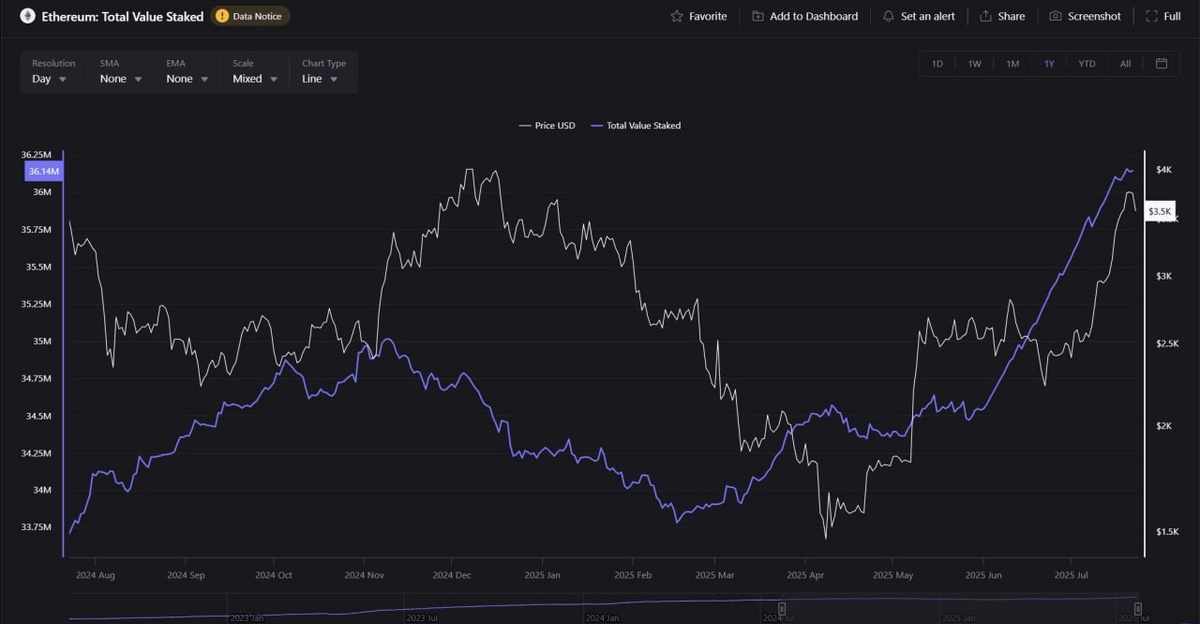This screenshot has height=624, width=1200.
Task: Expand the SMA dropdown
Action: pos(120,79)
